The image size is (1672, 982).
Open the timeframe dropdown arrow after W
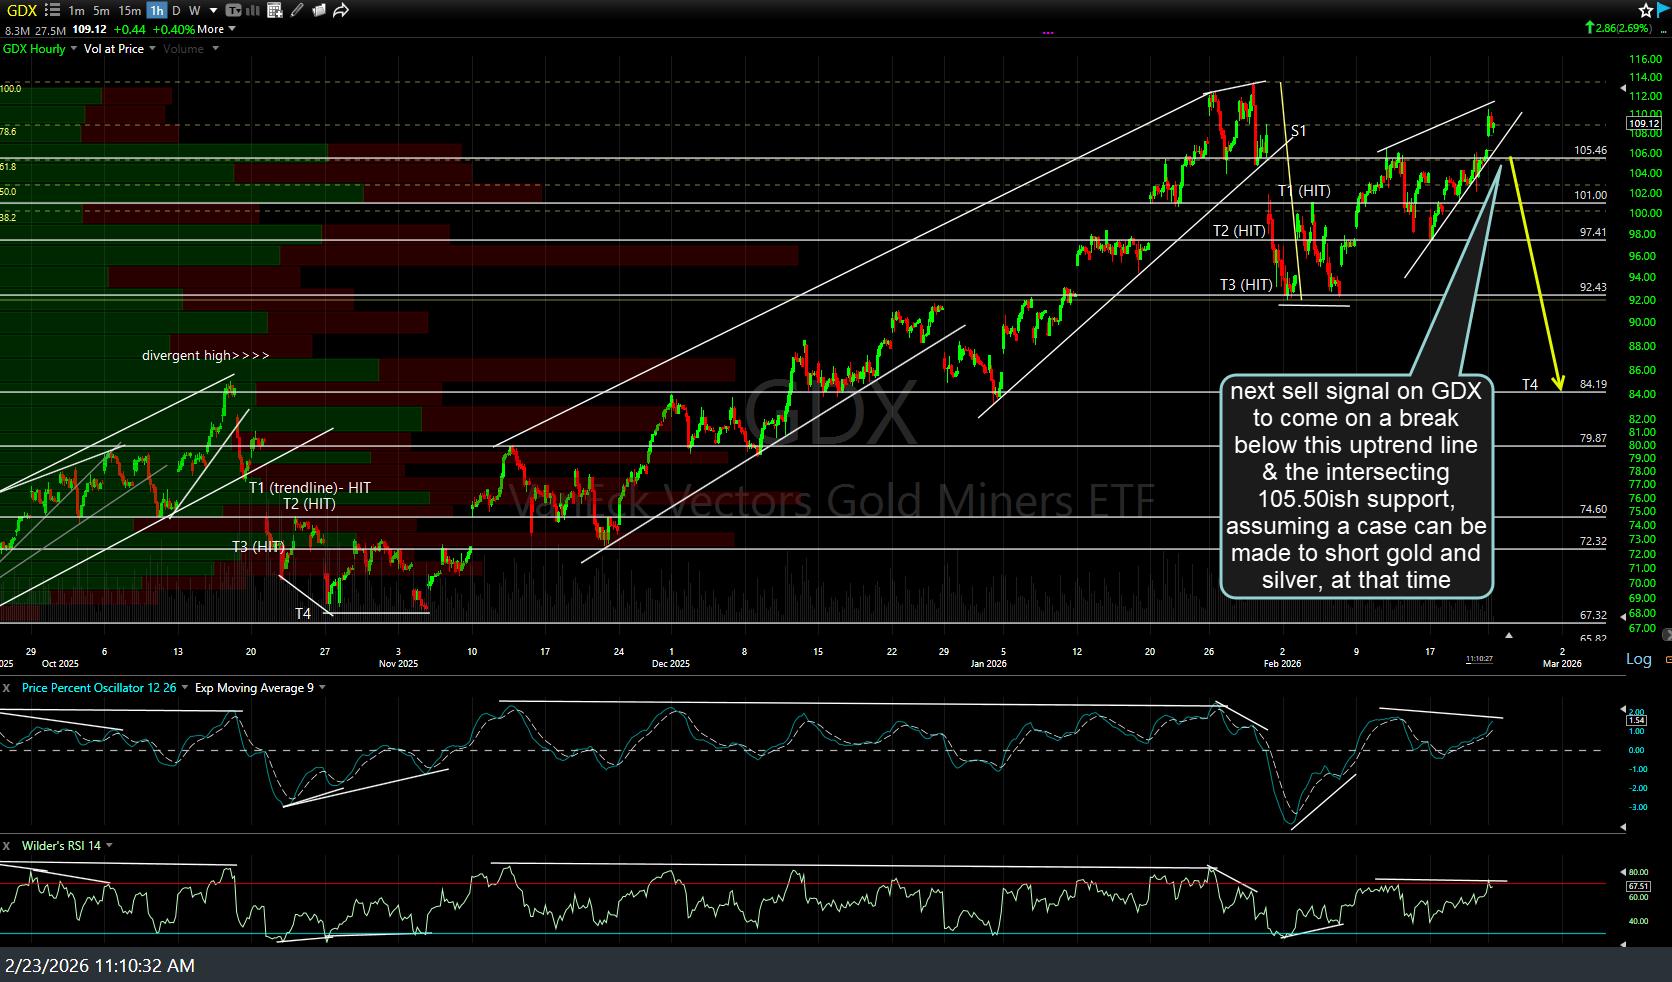[213, 11]
